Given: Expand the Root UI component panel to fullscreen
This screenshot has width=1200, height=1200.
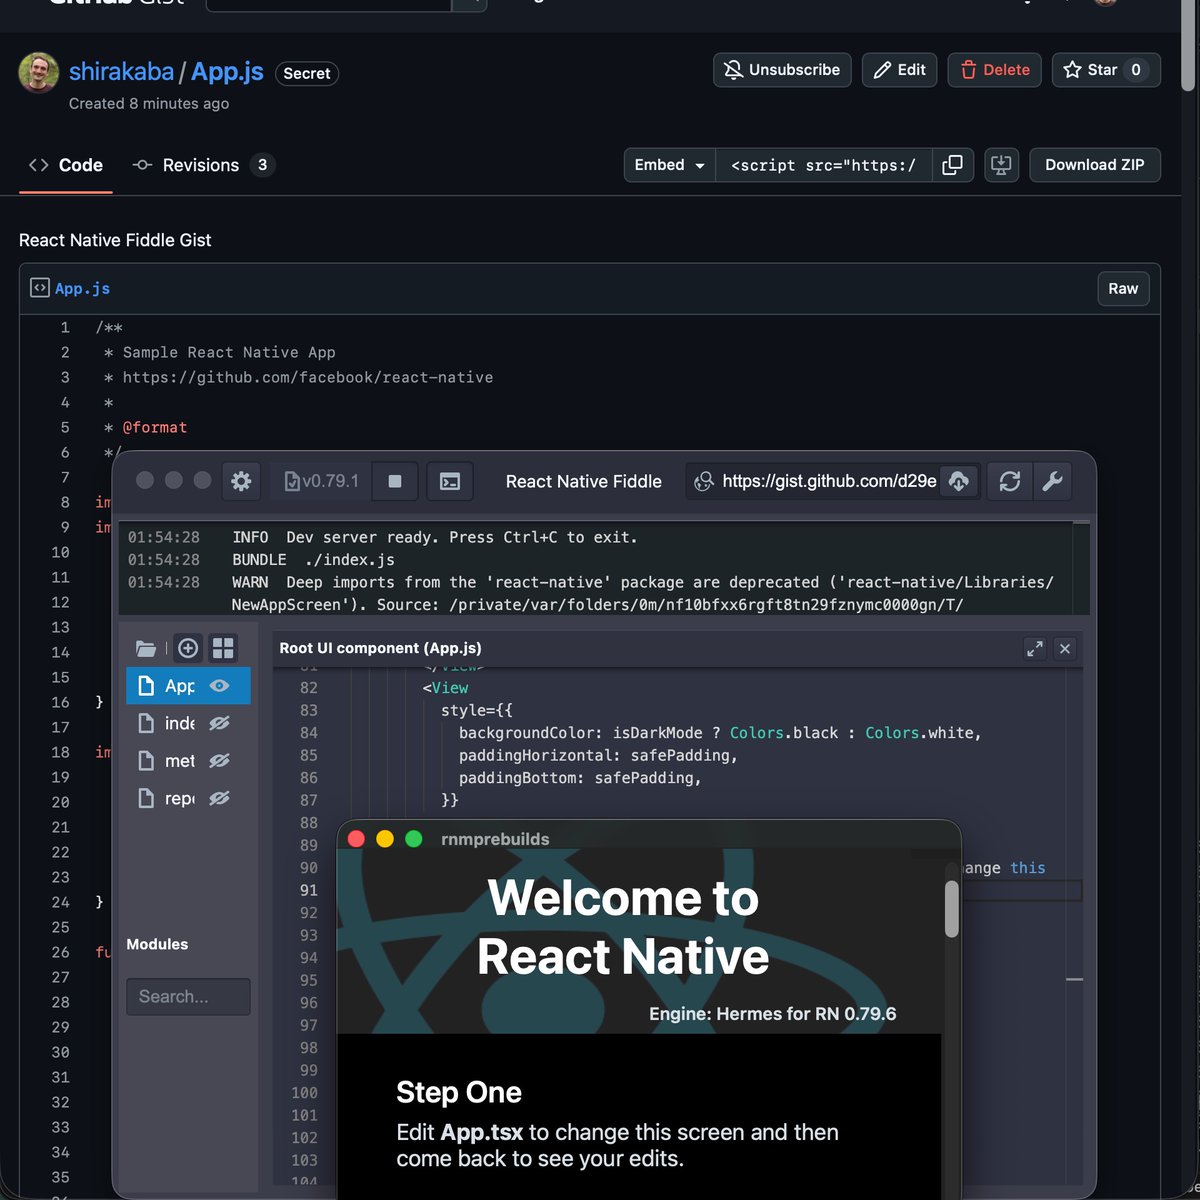Looking at the screenshot, I should pos(1035,648).
